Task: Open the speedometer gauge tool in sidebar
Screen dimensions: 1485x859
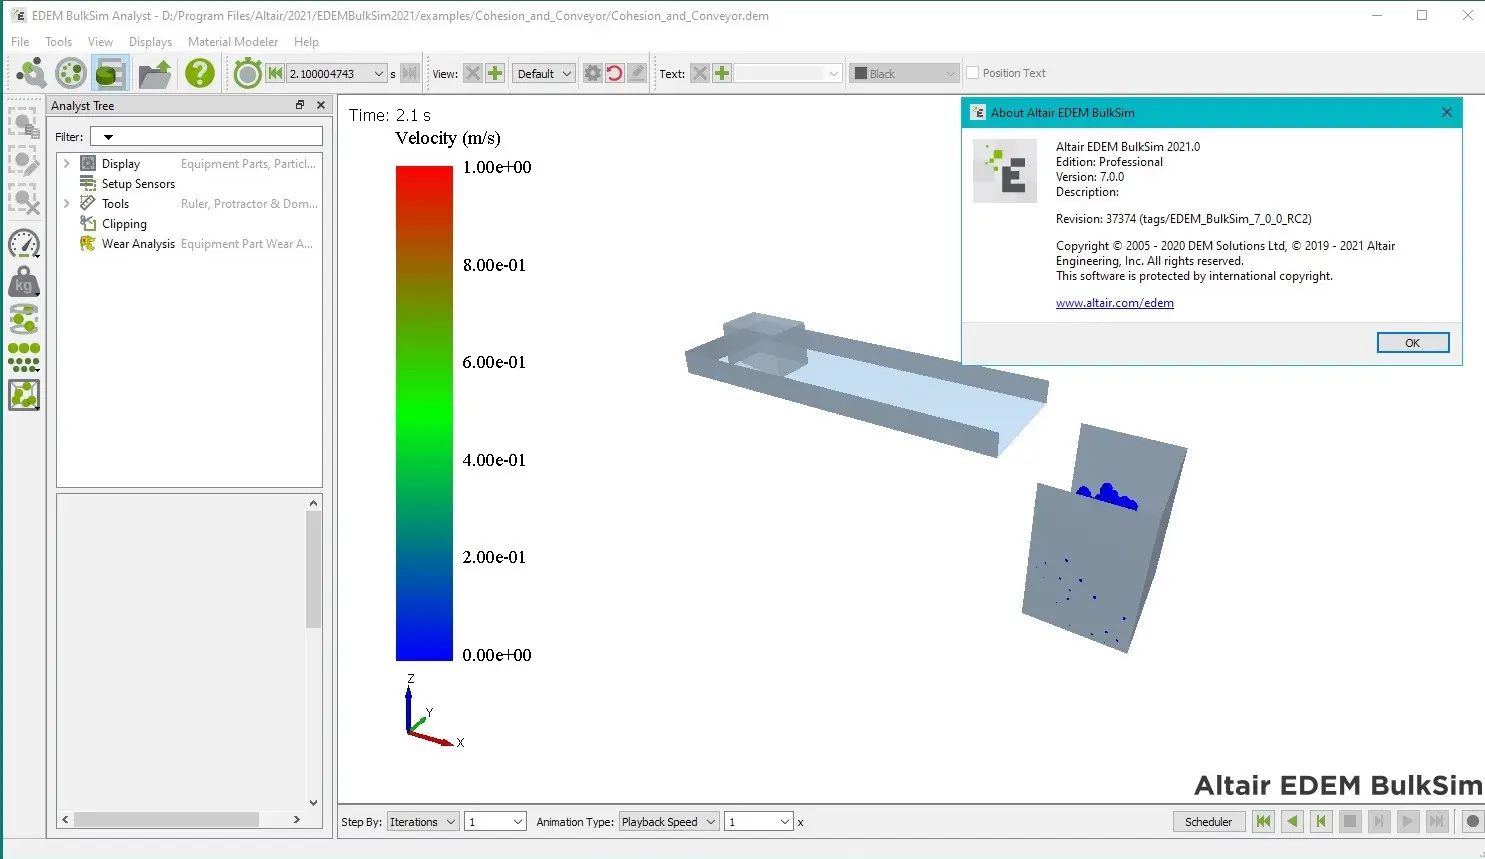Action: 24,244
